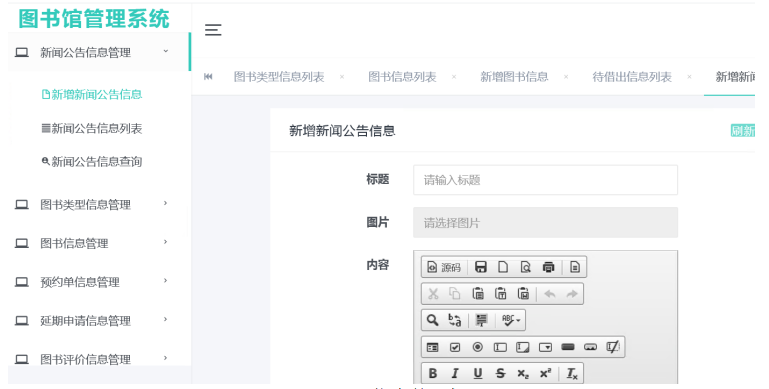Click the Paste as plain text icon
769x389 pixels.
[x=500, y=294]
